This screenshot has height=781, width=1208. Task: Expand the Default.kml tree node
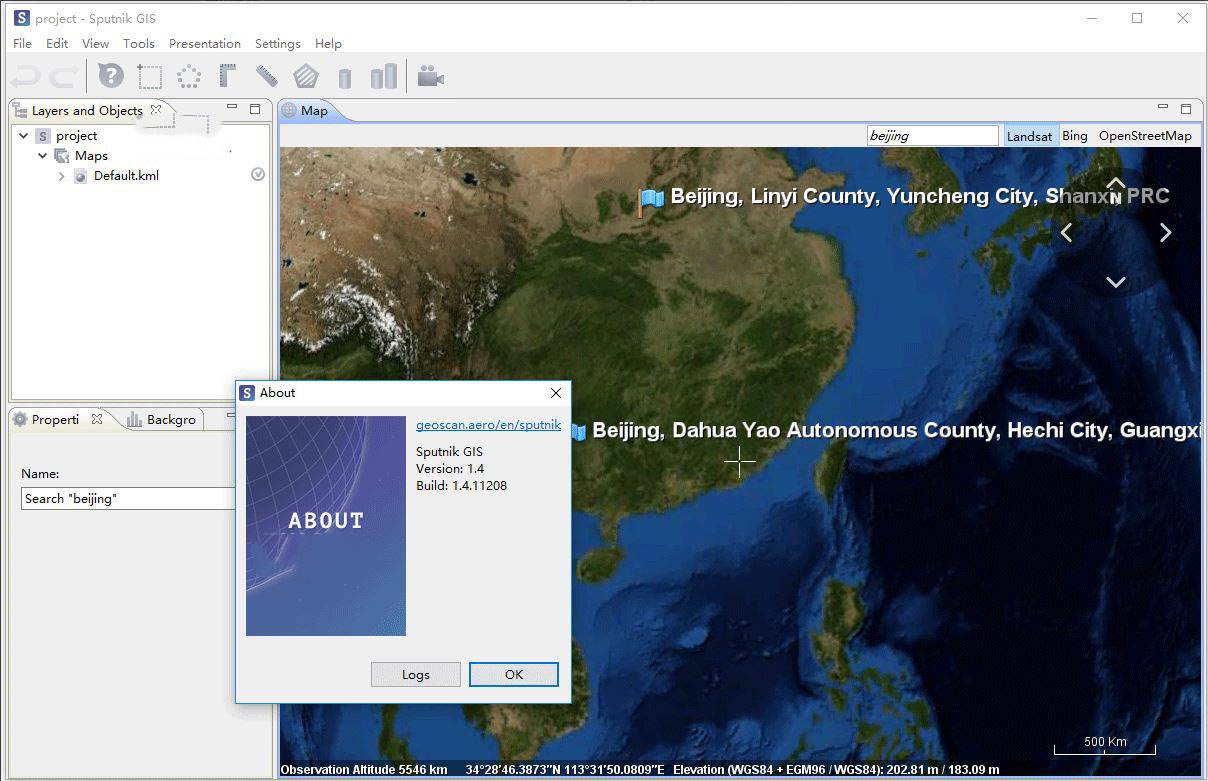pyautogui.click(x=61, y=176)
